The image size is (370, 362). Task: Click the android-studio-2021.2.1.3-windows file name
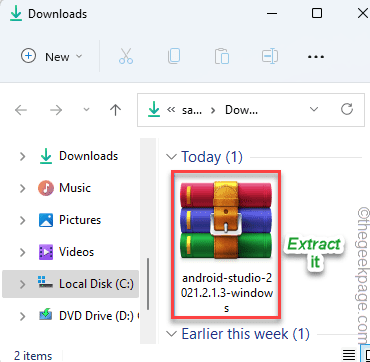click(226, 294)
